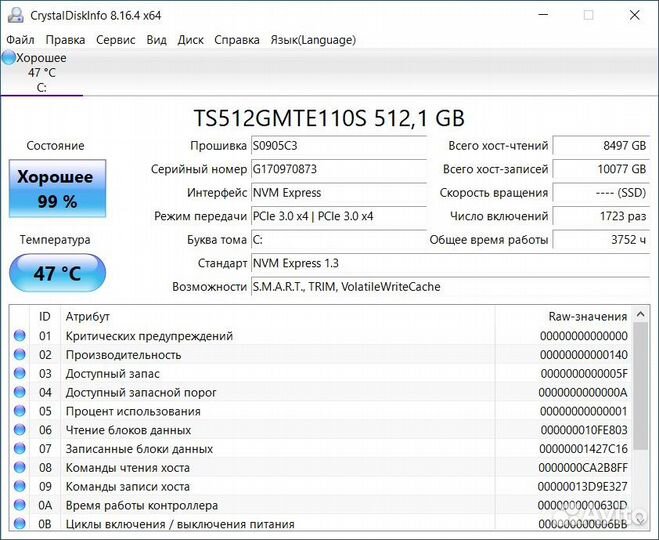Select row Процент использования
This screenshot has width=659, height=540.
click(x=320, y=411)
